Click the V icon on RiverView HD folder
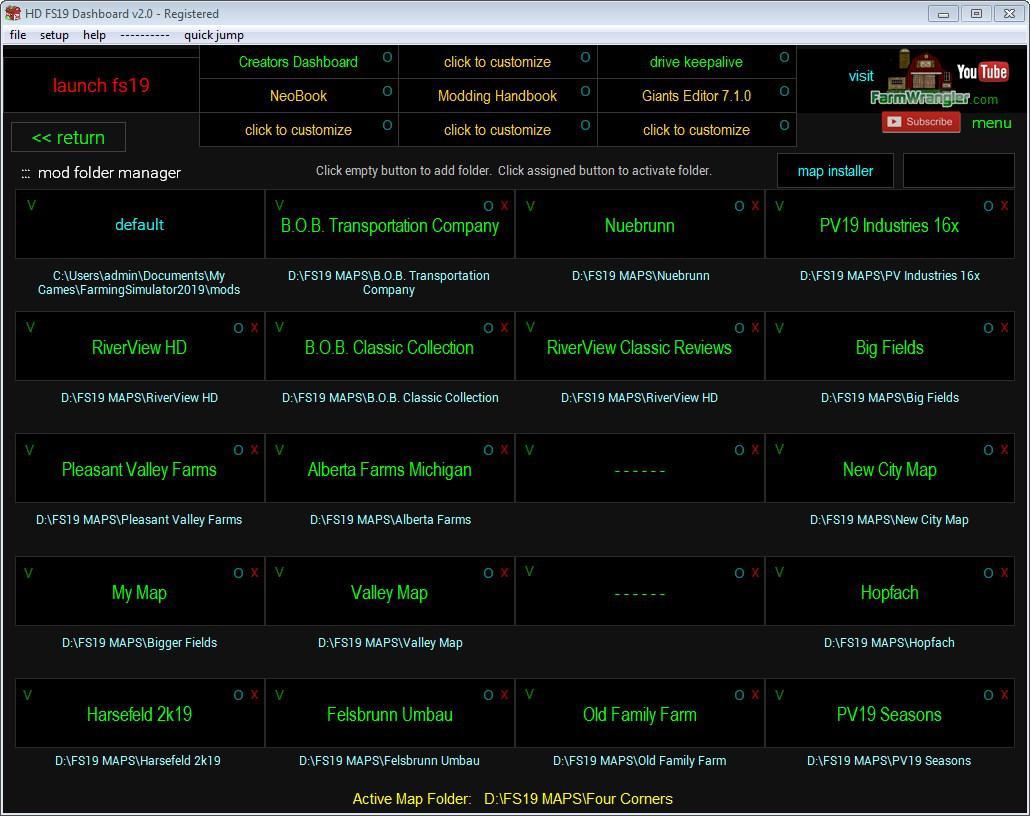 point(30,327)
